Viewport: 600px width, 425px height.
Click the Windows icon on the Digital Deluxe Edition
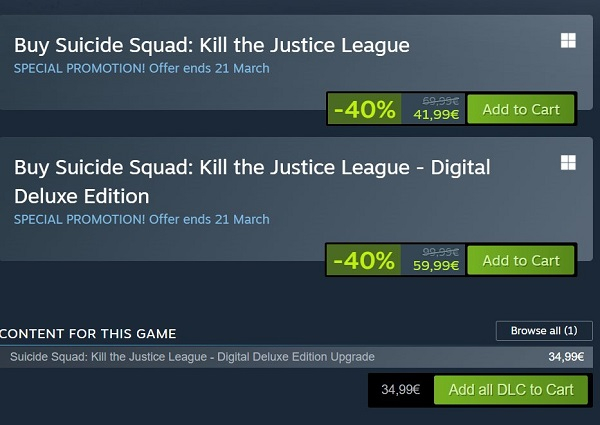567,162
